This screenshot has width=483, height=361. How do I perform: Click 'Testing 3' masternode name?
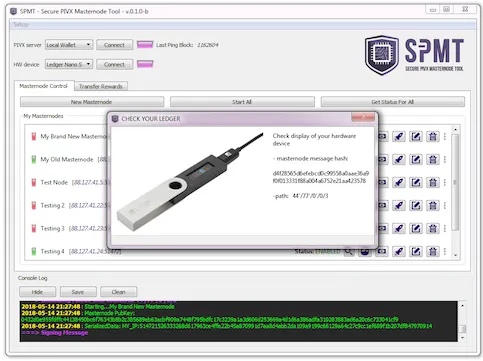click(52, 228)
